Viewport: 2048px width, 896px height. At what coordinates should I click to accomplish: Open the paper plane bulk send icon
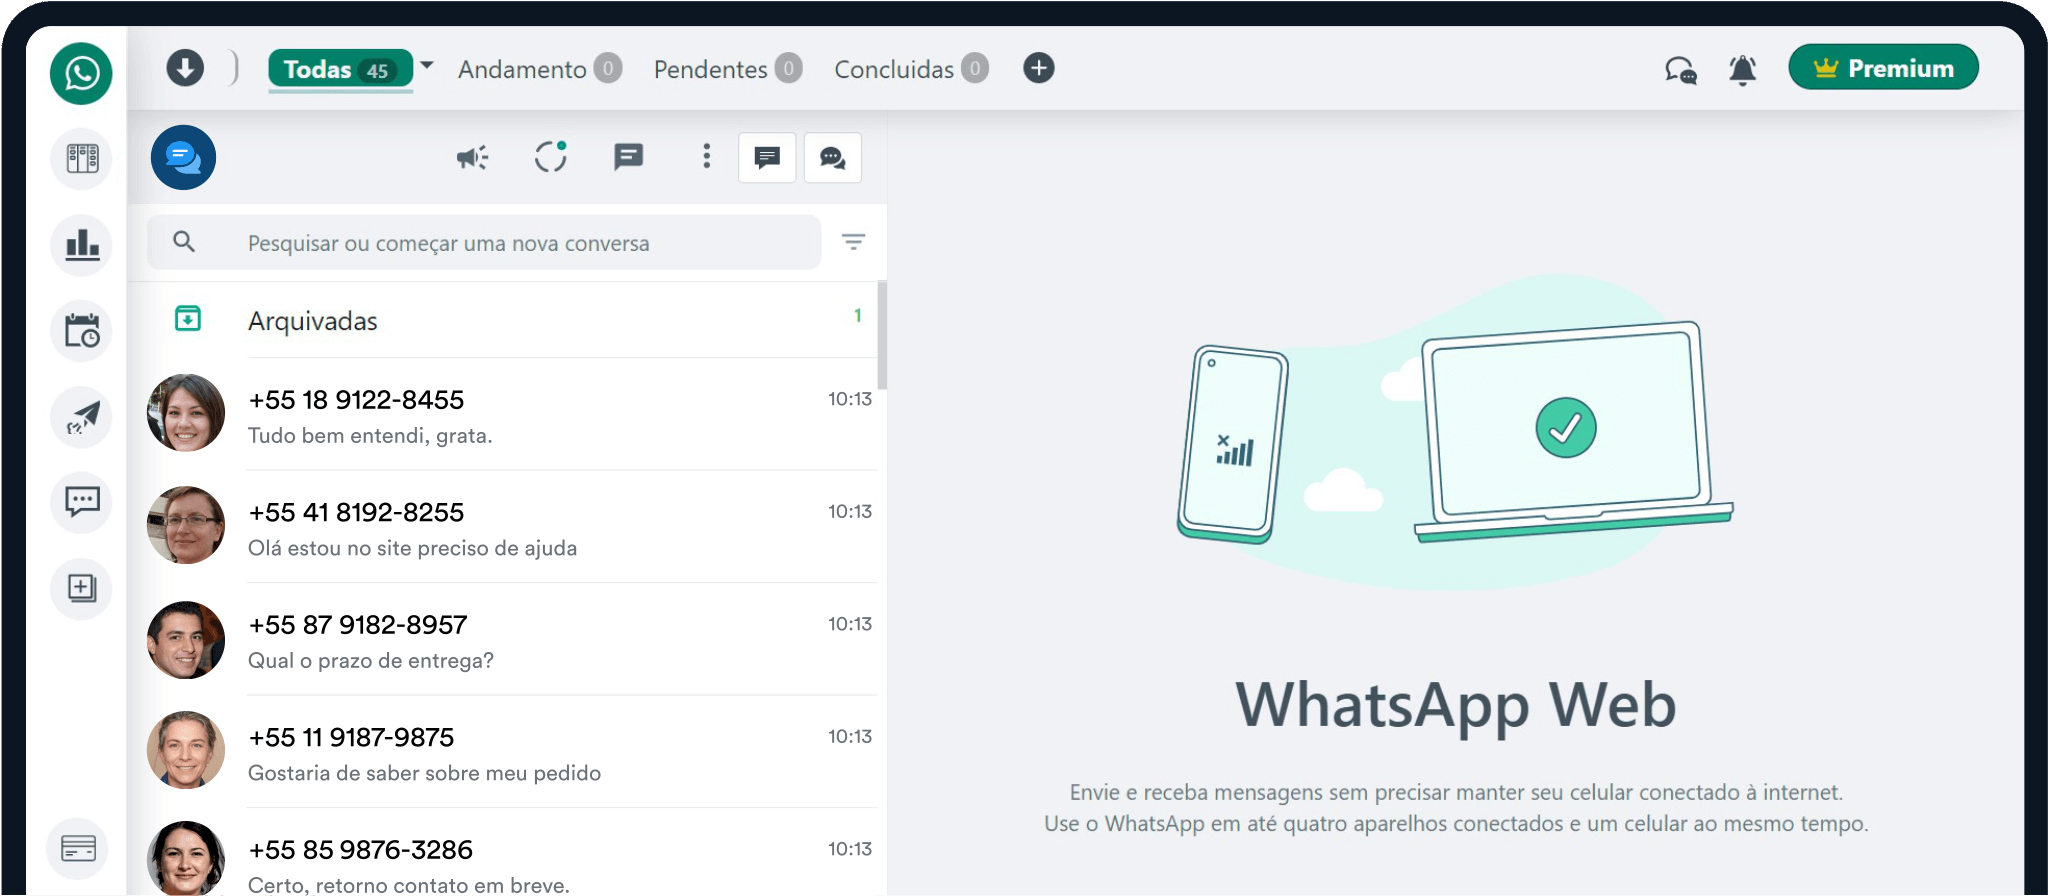click(x=82, y=417)
